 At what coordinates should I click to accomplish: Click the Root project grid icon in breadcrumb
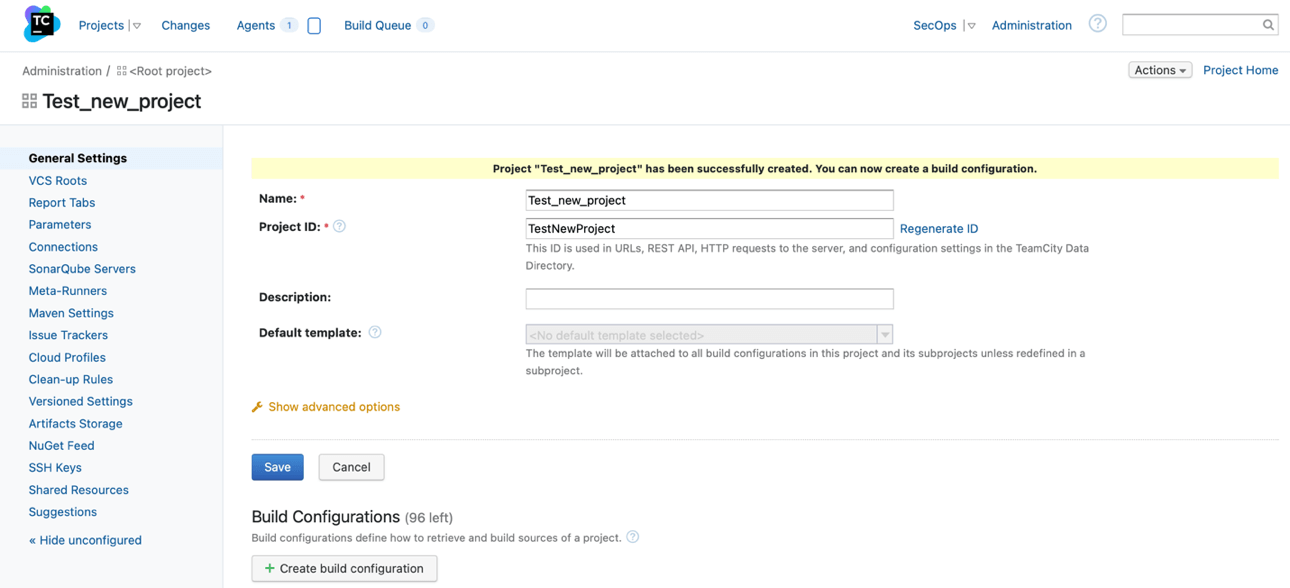click(x=122, y=71)
